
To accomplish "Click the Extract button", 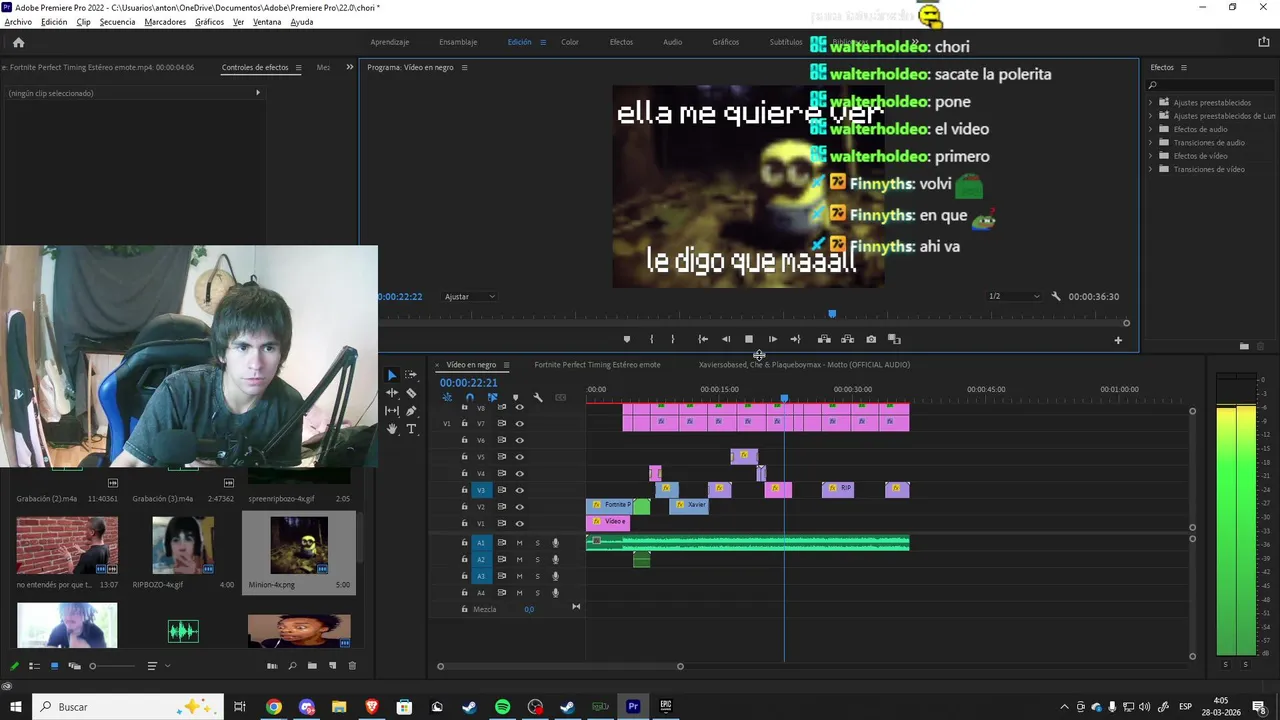I will click(847, 339).
